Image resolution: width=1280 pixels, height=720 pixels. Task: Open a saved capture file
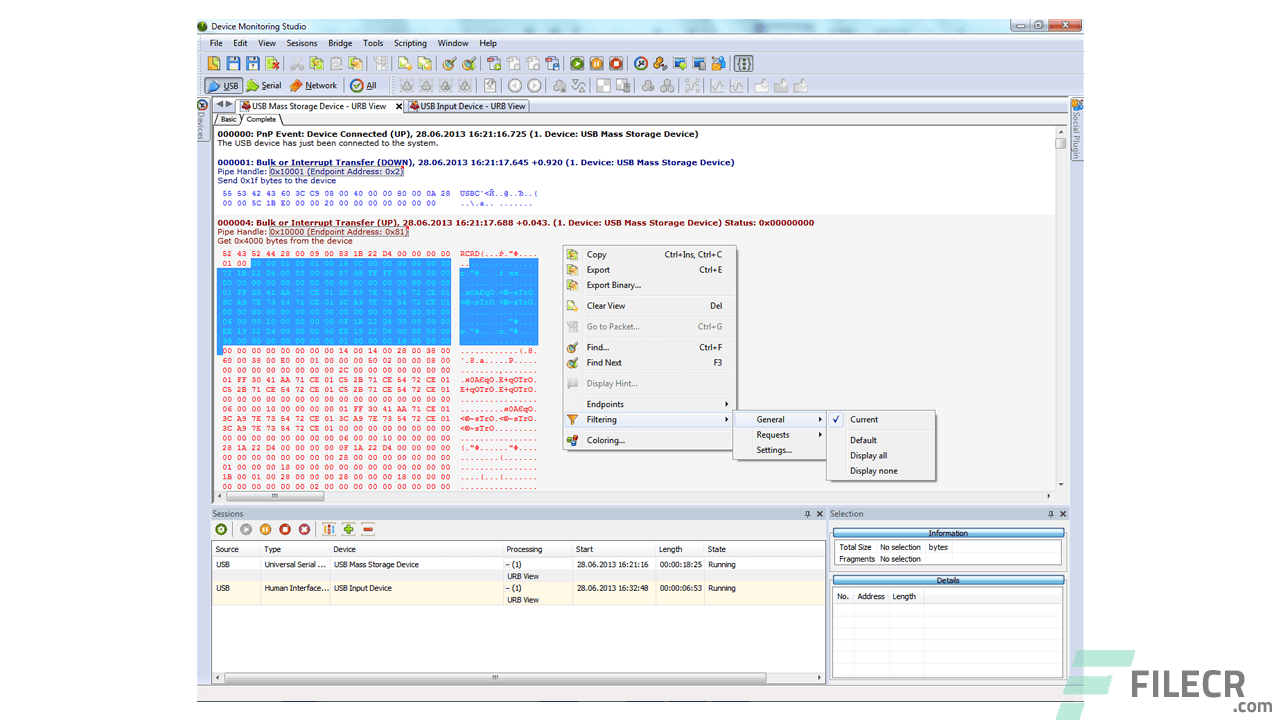click(x=213, y=63)
